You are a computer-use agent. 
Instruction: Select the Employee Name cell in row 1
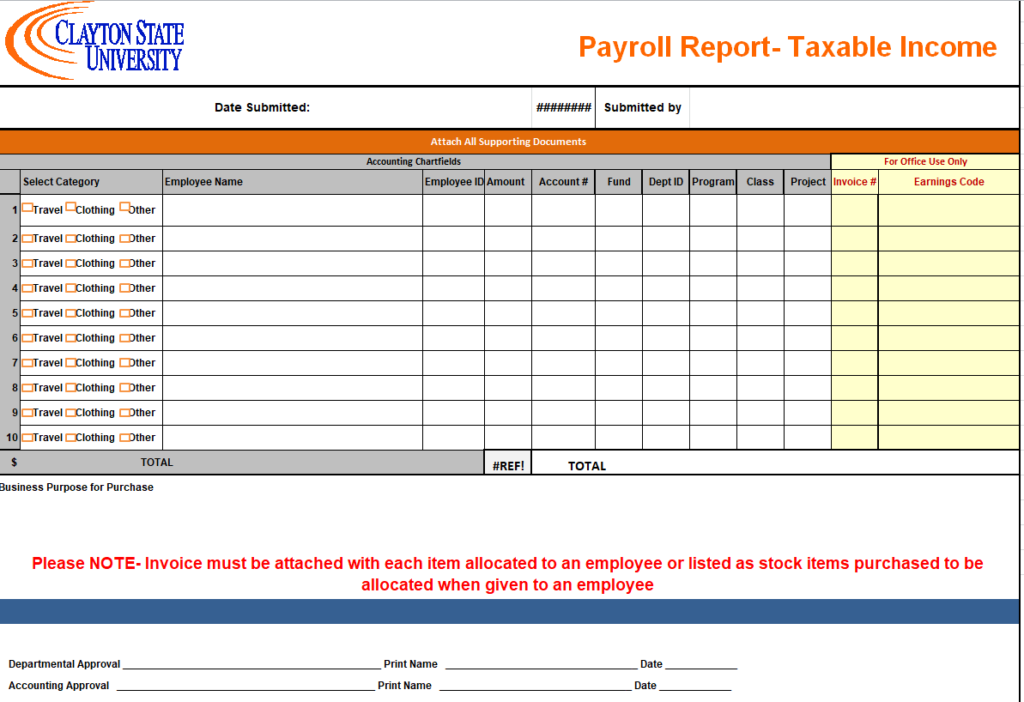point(292,210)
